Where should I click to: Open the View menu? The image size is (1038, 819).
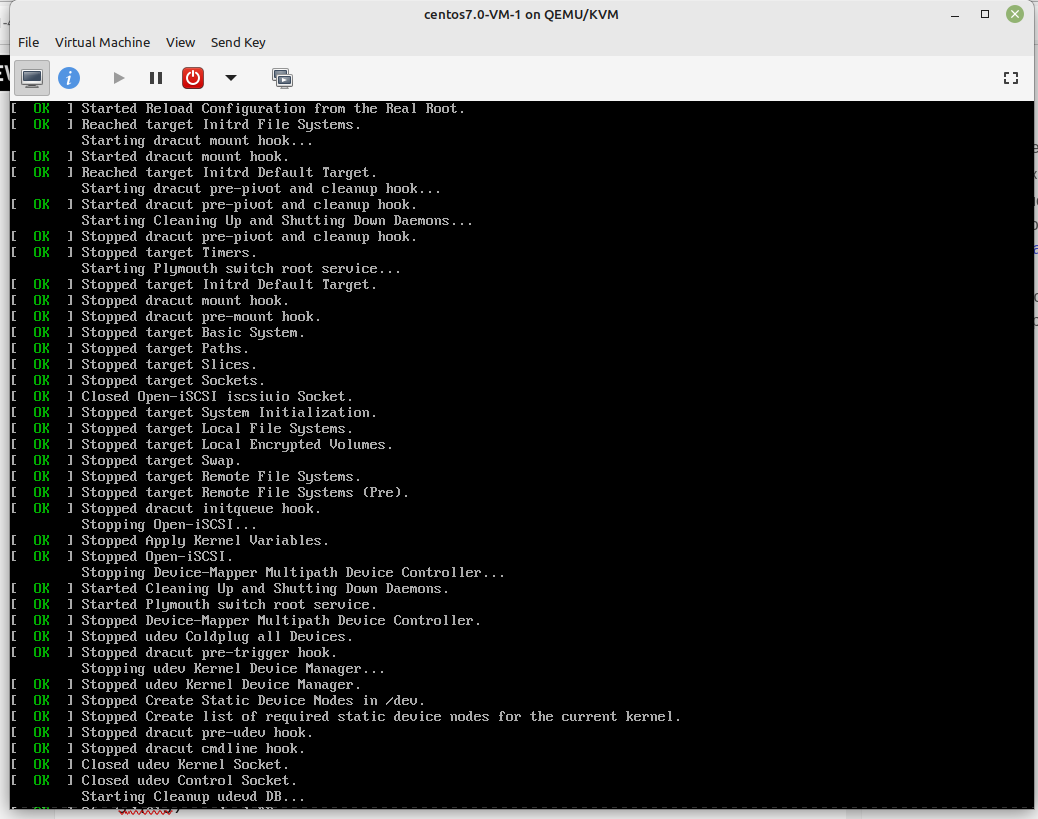pos(180,42)
